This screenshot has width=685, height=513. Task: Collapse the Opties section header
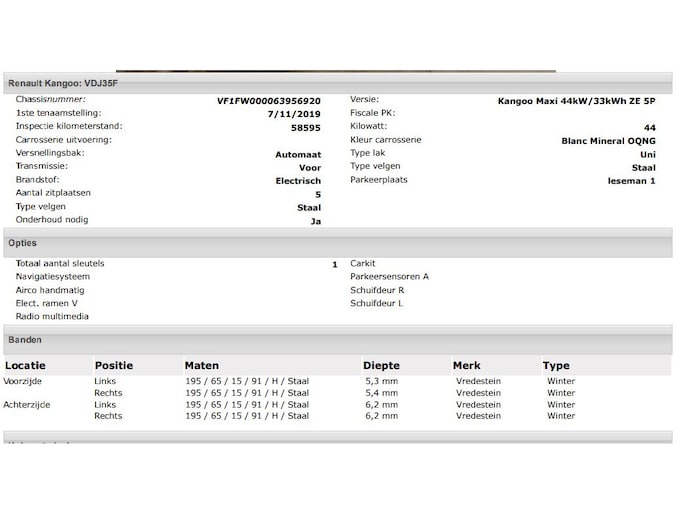point(22,243)
